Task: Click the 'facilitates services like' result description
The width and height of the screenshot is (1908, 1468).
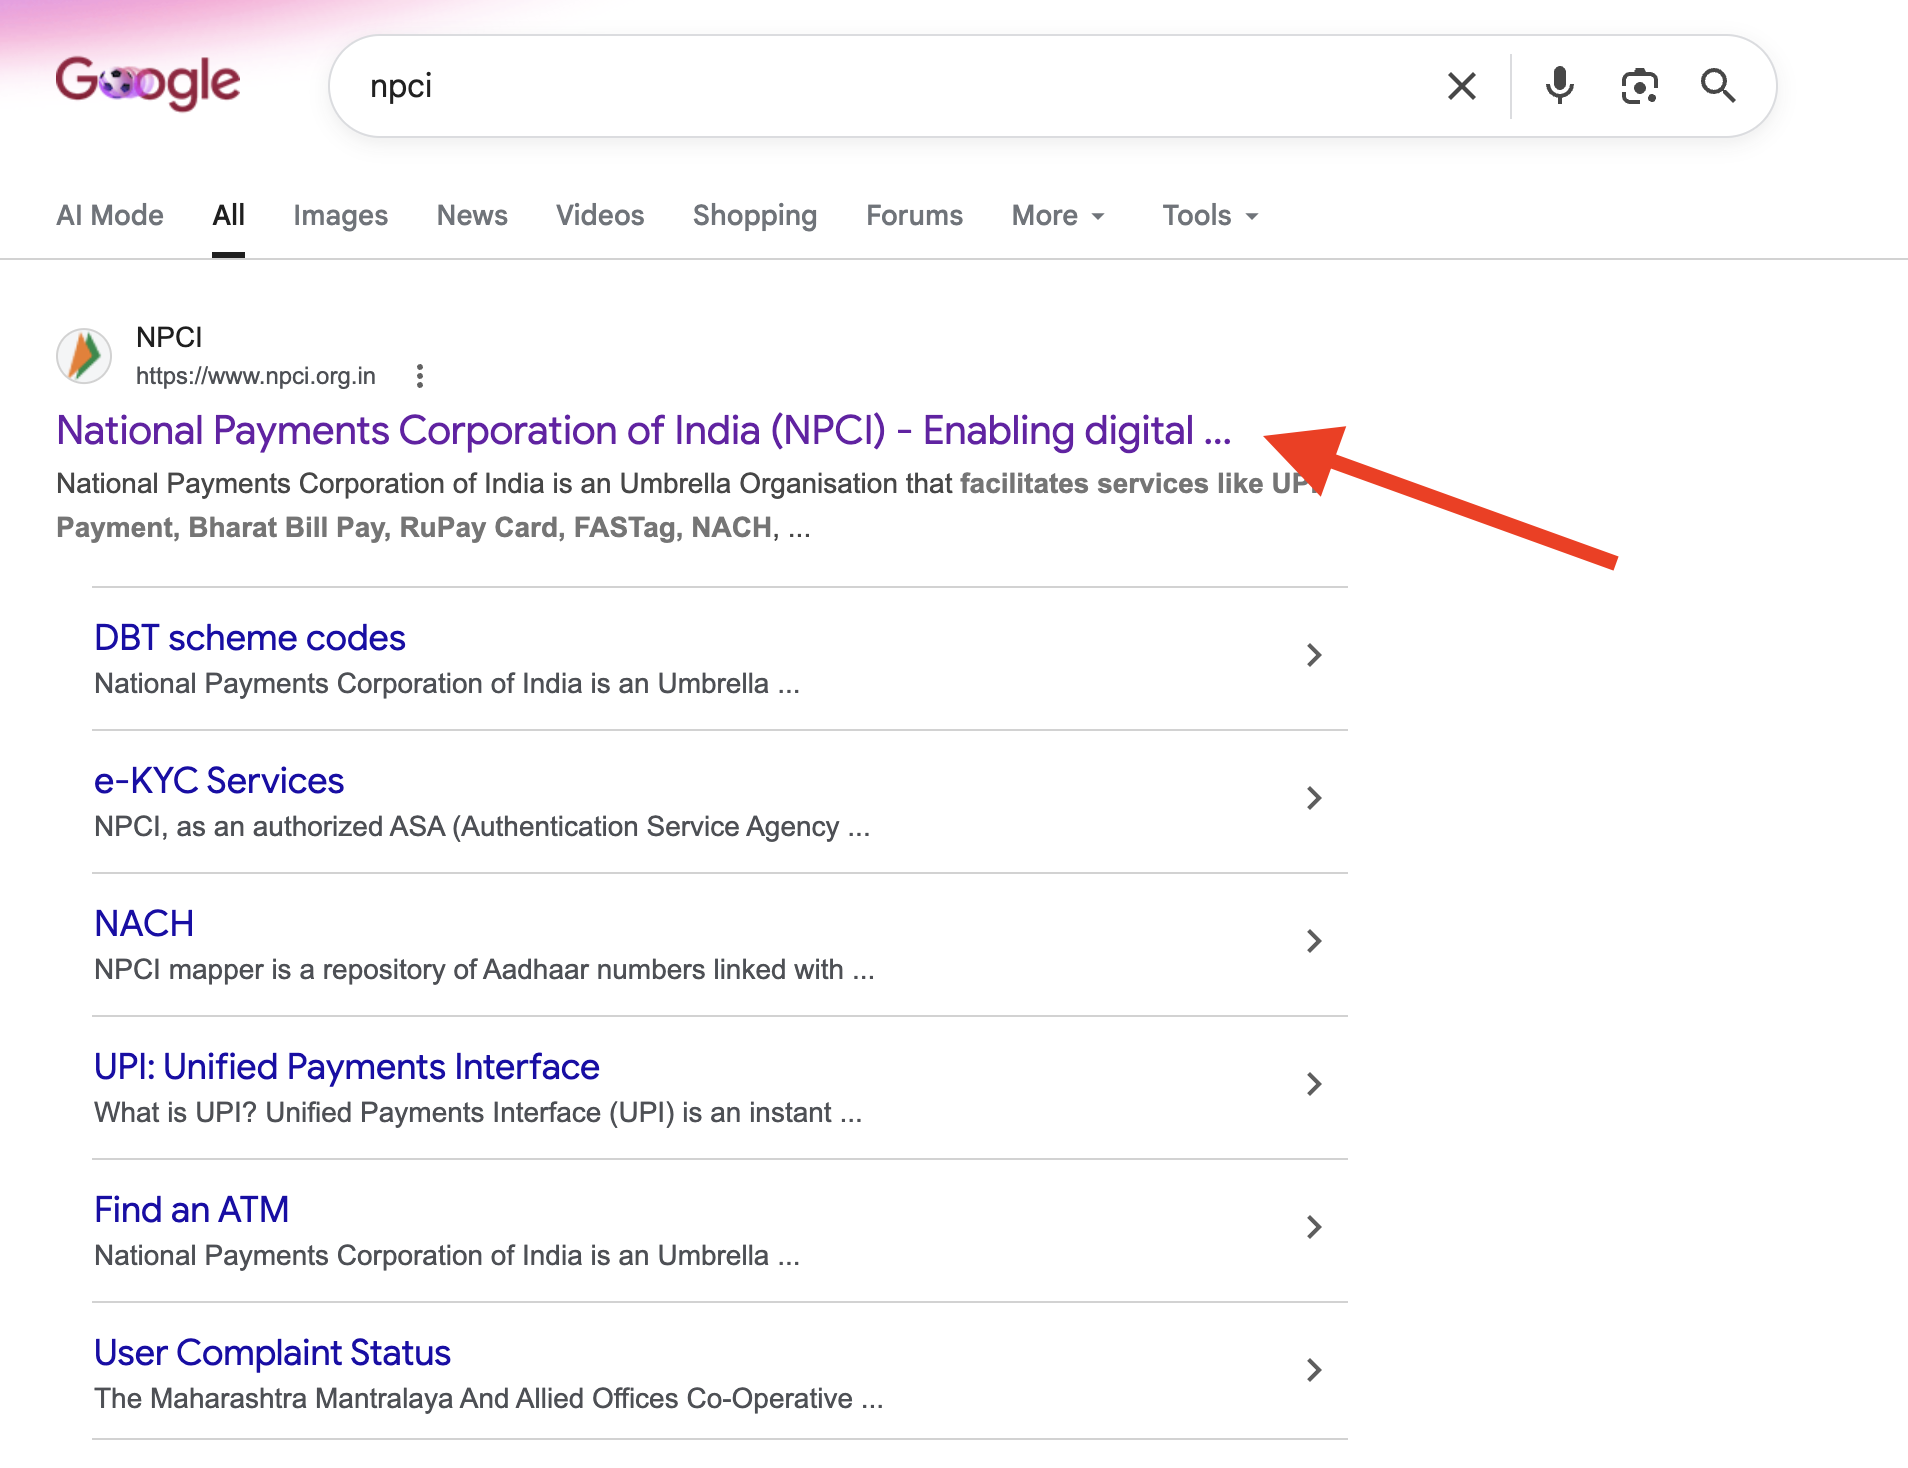Action: pyautogui.click(x=690, y=505)
